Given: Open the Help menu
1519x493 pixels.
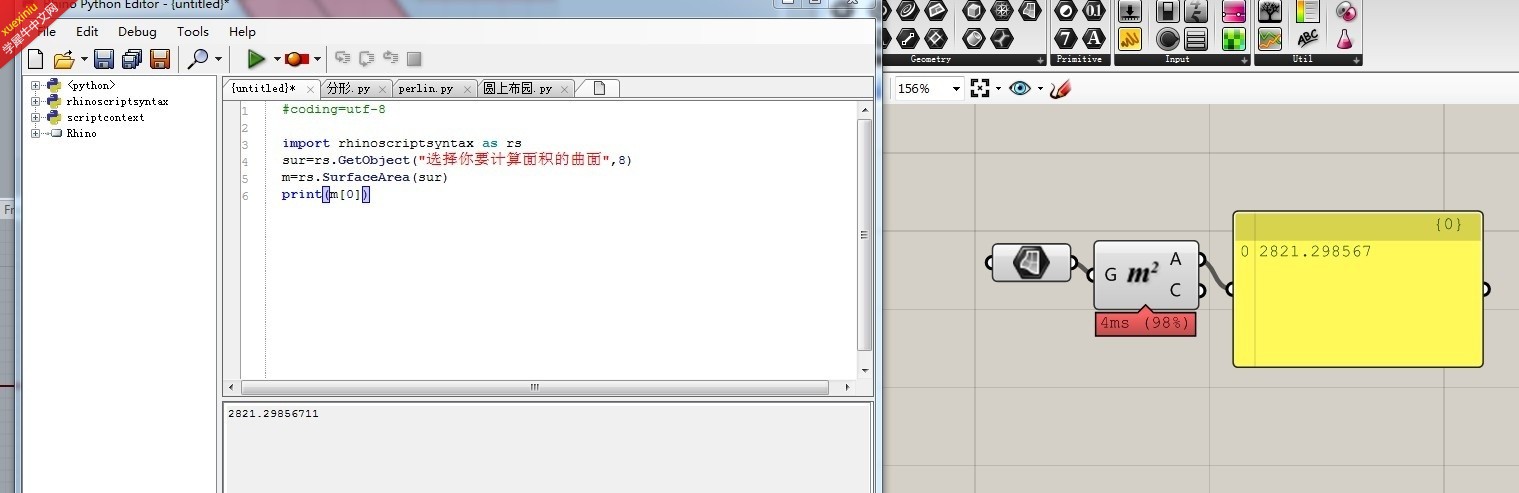Looking at the screenshot, I should point(243,32).
